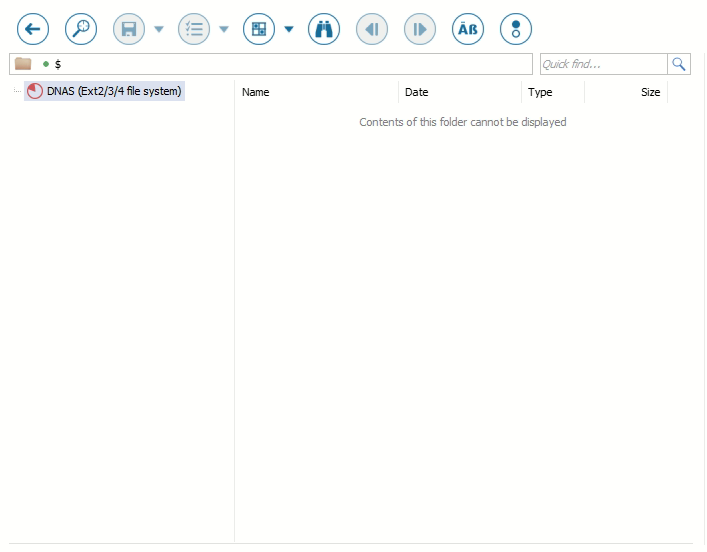Go to previous search result

click(x=372, y=29)
